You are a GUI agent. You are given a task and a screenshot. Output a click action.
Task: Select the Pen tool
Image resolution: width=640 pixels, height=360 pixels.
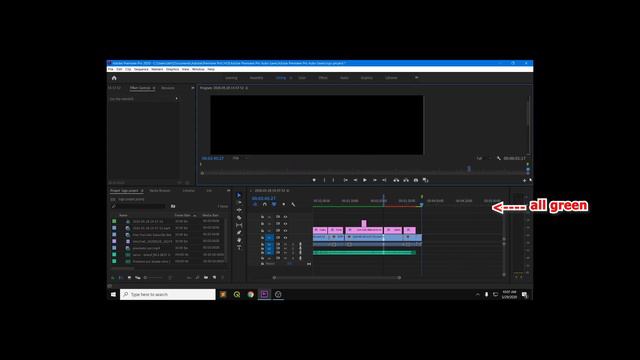[239, 233]
